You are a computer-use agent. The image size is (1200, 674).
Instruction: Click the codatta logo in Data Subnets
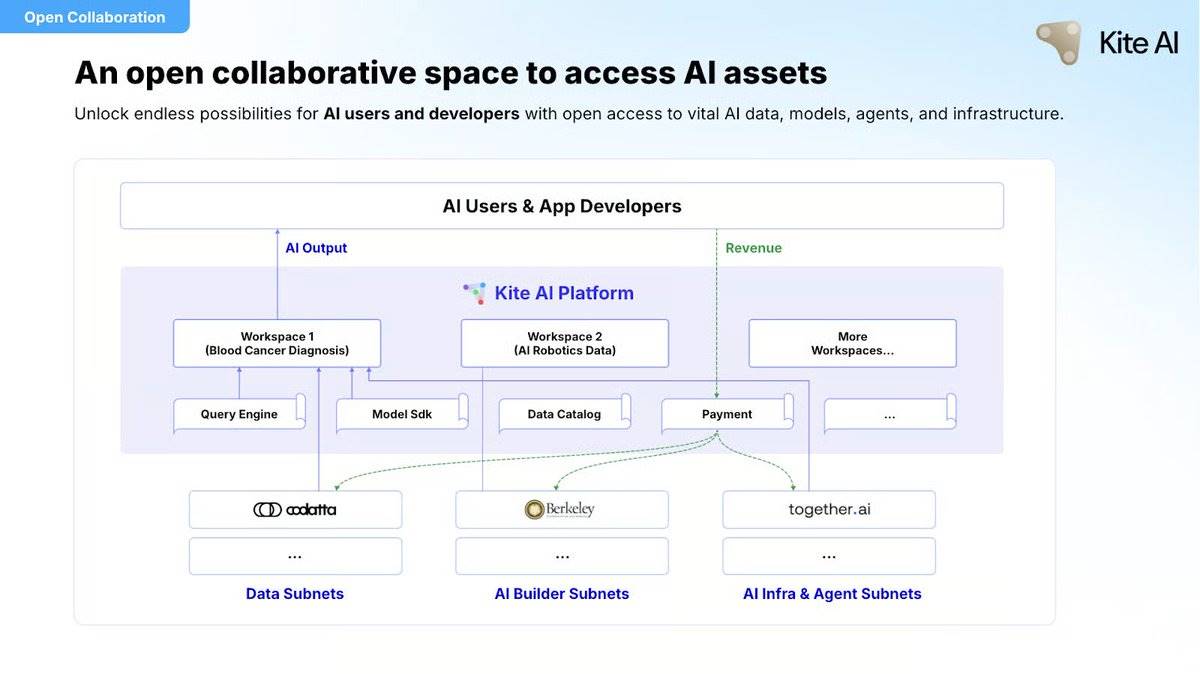pyautogui.click(x=295, y=509)
